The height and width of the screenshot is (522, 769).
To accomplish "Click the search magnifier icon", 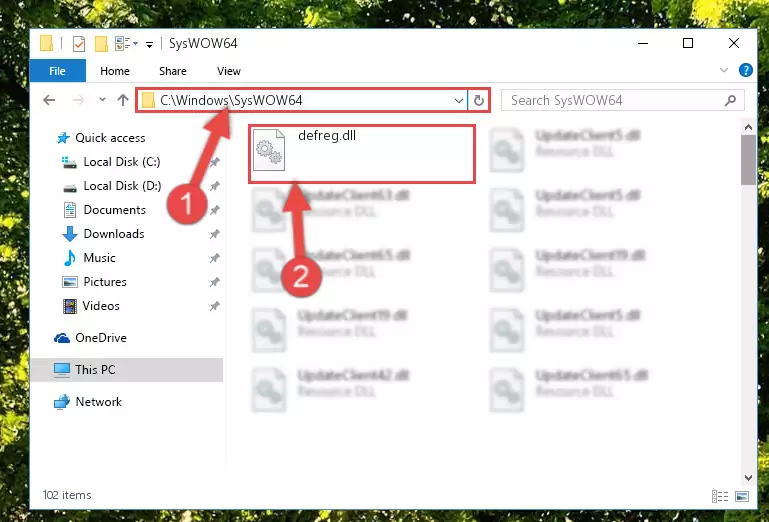I will pos(730,101).
